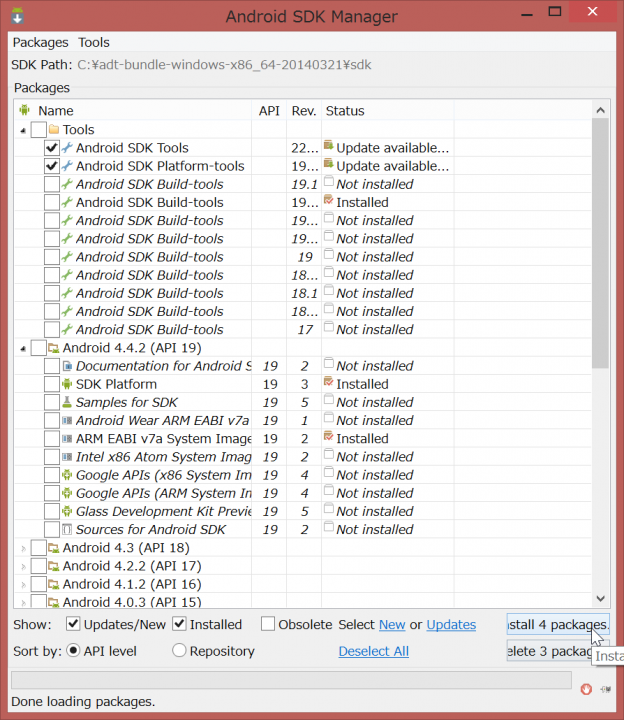This screenshot has height=720, width=624.
Task: Click the New selection link
Action: click(x=392, y=624)
